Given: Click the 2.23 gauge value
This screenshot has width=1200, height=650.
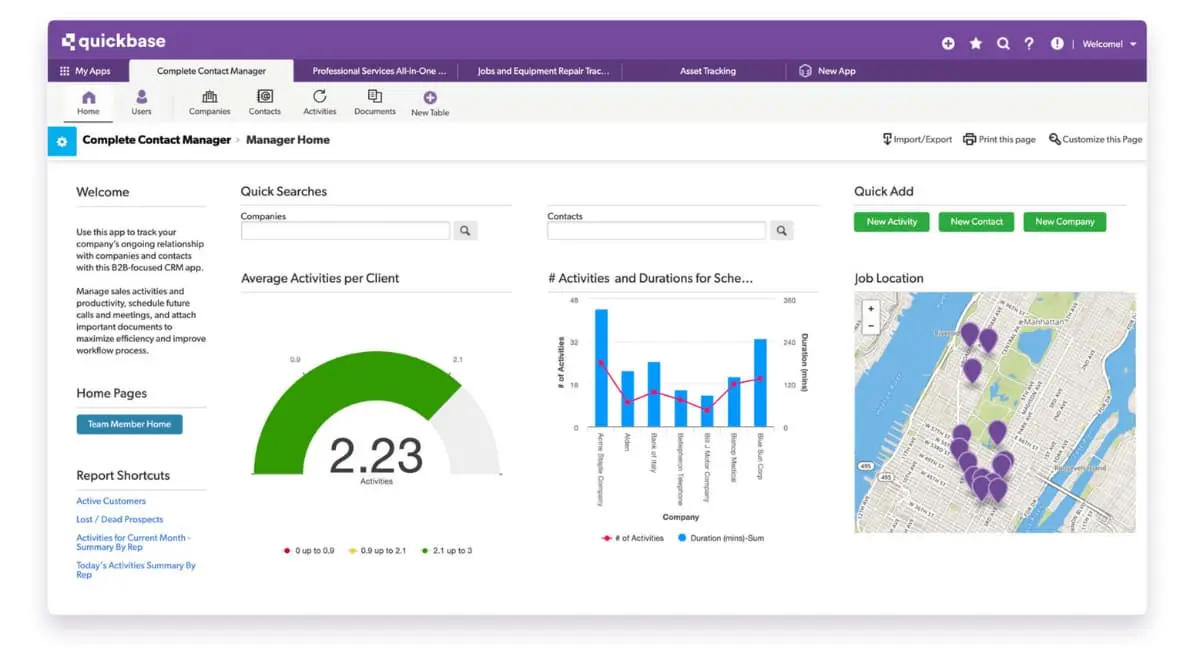Looking at the screenshot, I should click(x=376, y=456).
